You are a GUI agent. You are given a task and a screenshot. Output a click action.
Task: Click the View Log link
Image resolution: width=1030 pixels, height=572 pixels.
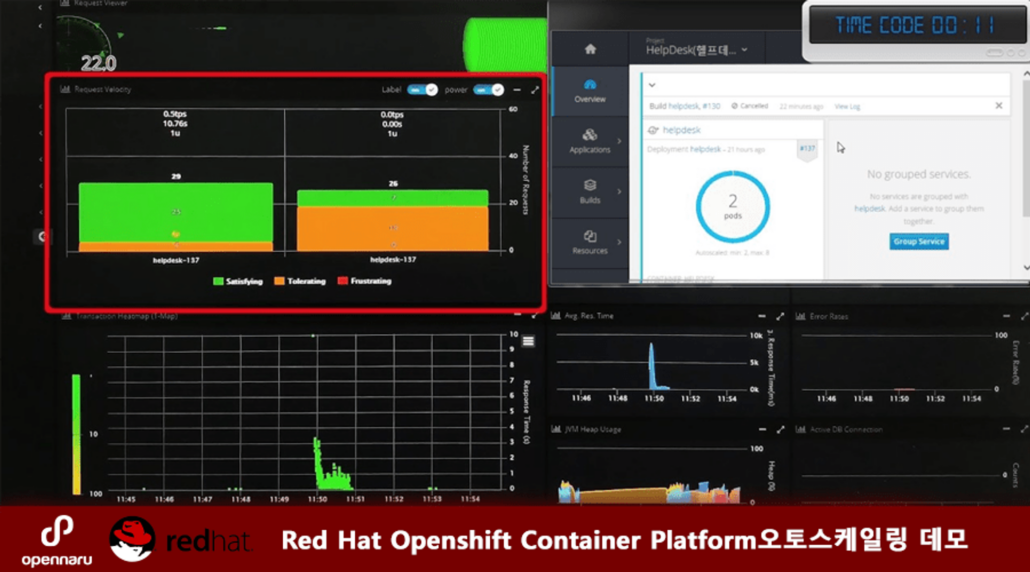click(x=847, y=106)
